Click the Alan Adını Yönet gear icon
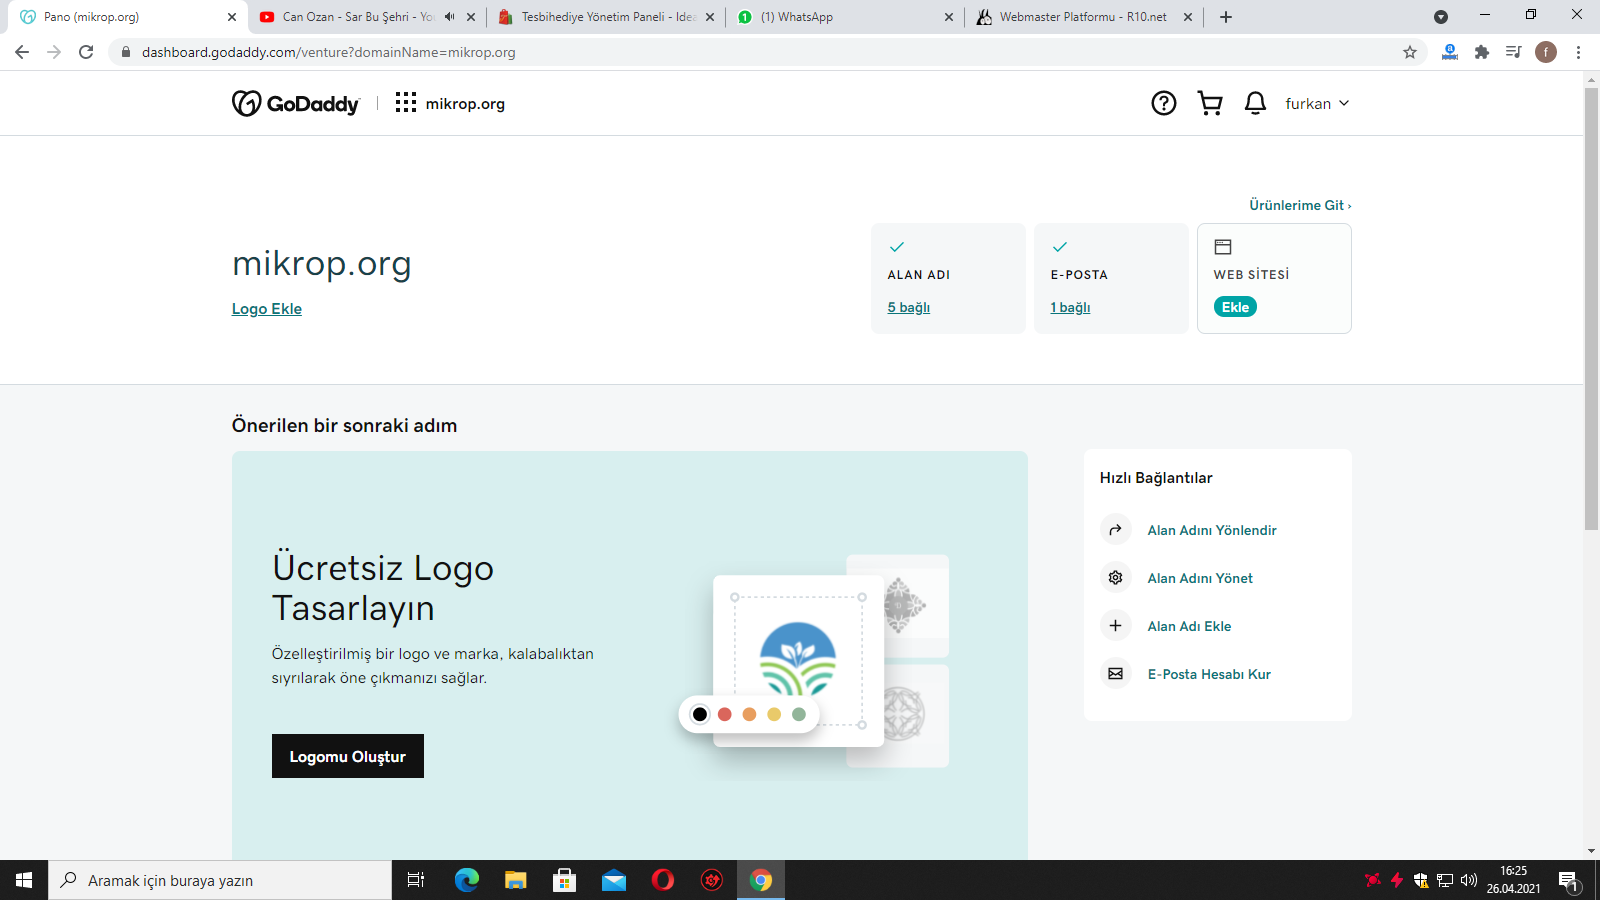 (x=1116, y=578)
